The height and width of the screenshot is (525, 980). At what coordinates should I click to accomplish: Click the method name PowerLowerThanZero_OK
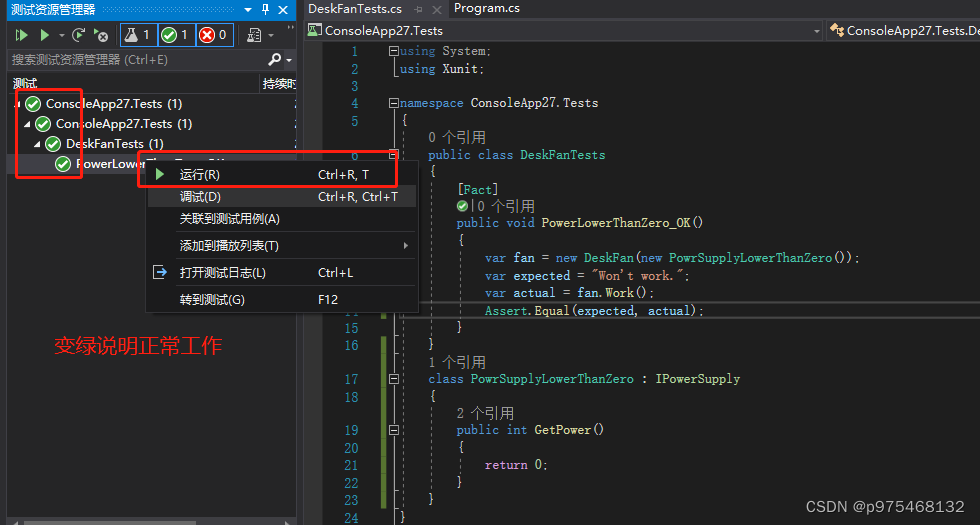click(616, 222)
